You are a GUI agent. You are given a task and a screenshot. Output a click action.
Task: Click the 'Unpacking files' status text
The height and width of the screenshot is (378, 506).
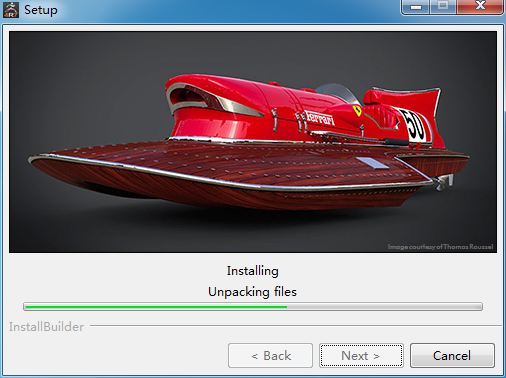252,292
